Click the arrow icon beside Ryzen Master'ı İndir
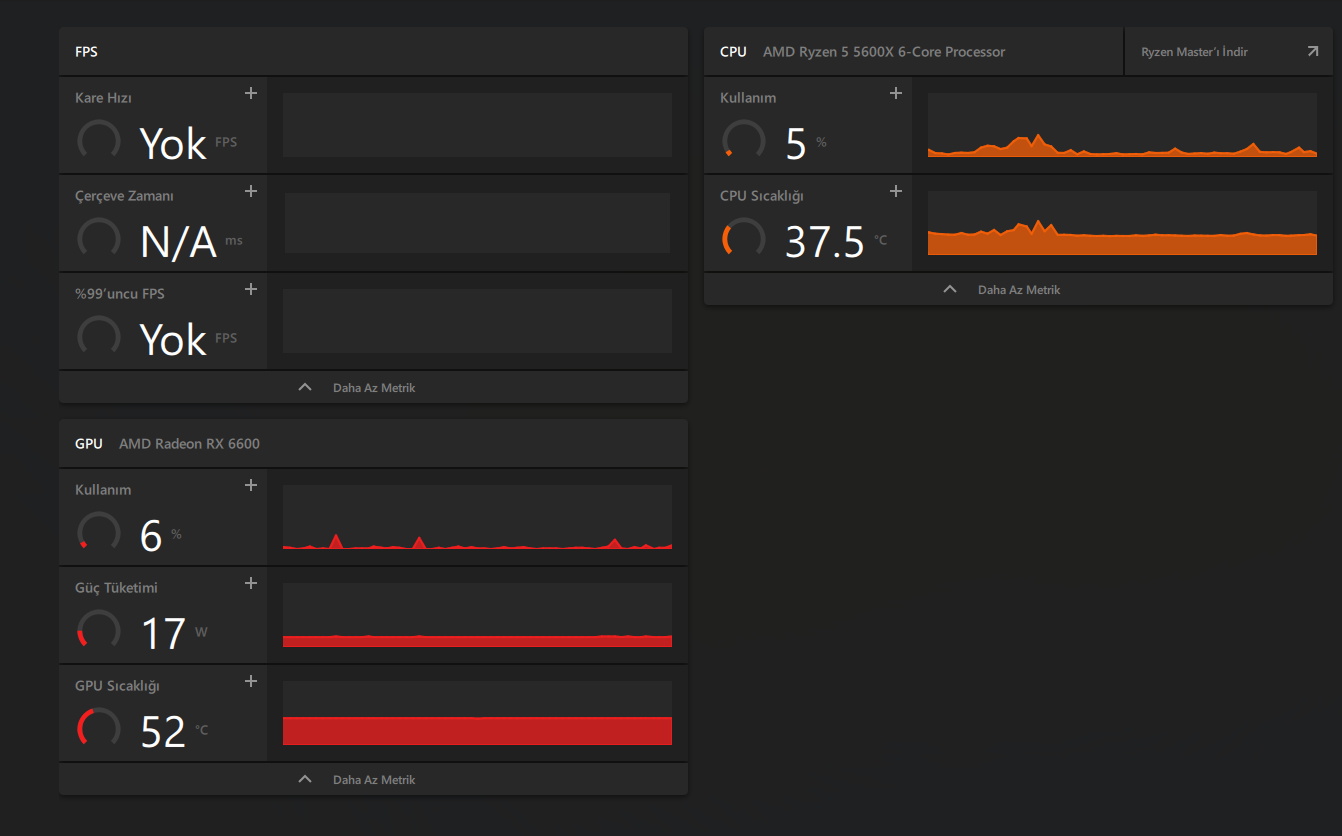This screenshot has height=836, width=1342. click(x=1313, y=51)
